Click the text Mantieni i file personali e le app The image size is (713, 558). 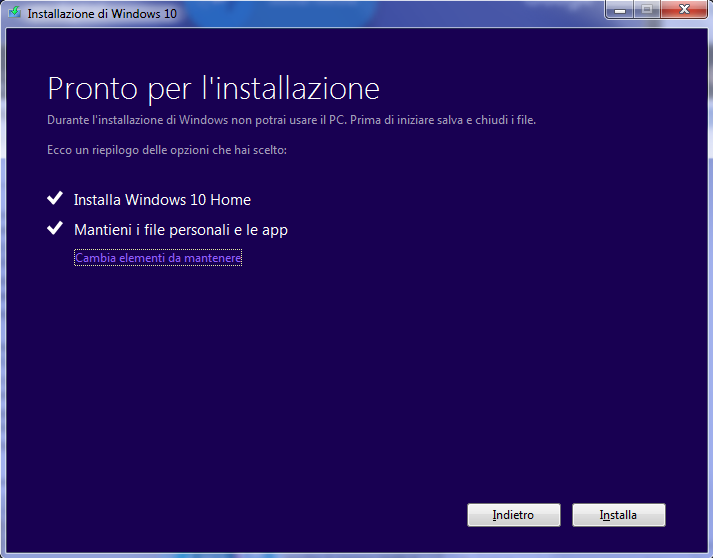tap(181, 230)
